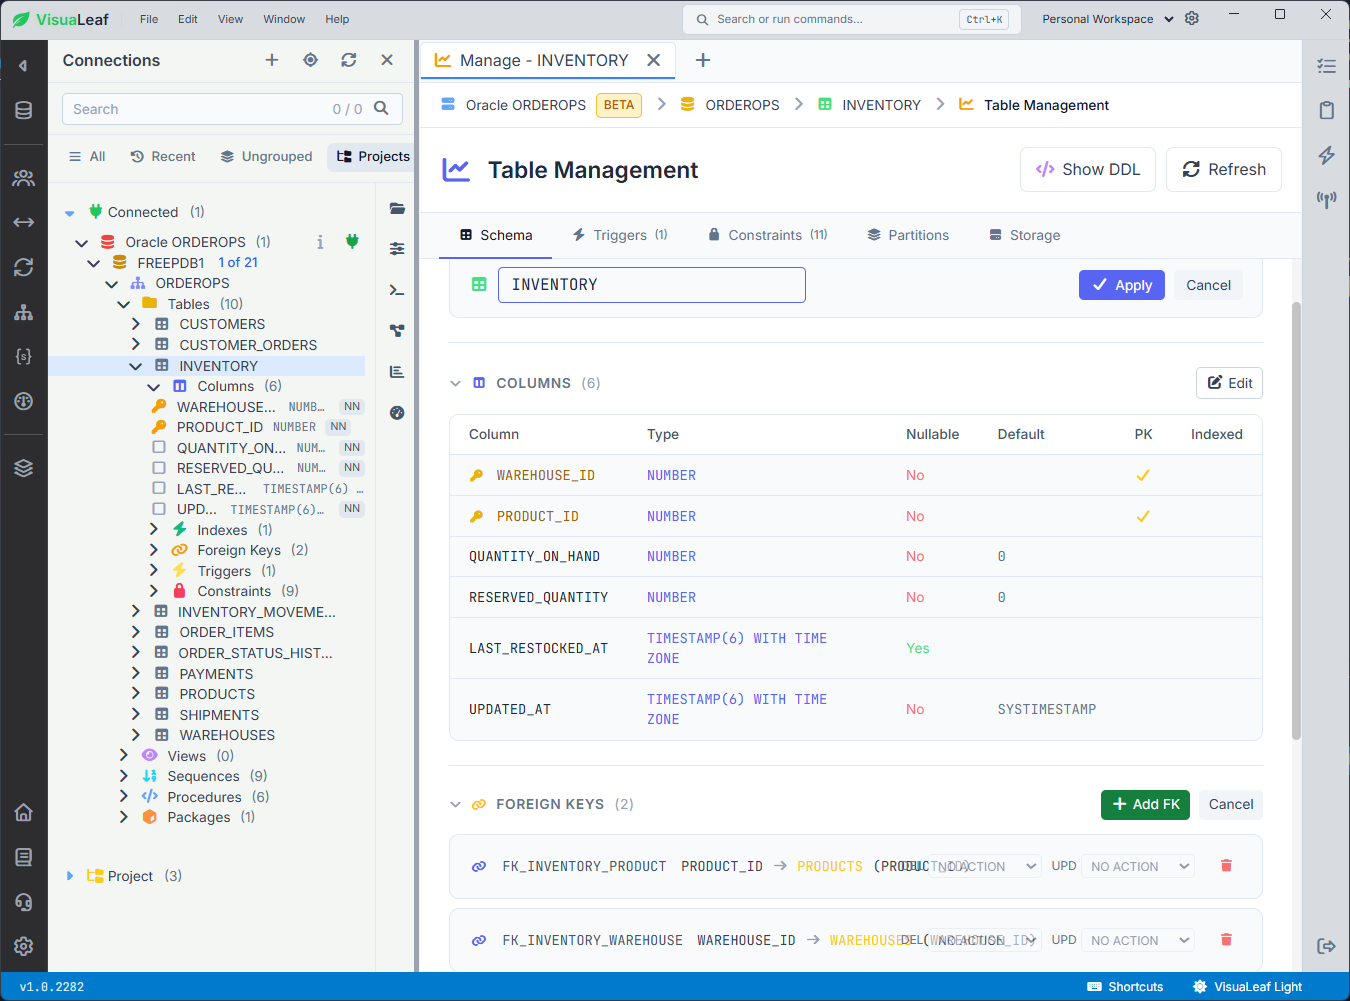This screenshot has width=1350, height=1001.
Task: Collapse the left sidebar using the arrow icon
Action: pyautogui.click(x=23, y=66)
